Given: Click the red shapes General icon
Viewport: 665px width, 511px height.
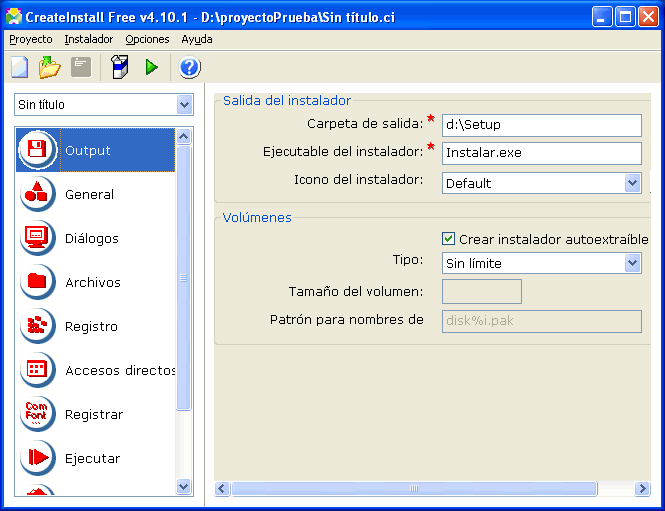Looking at the screenshot, I should 37,194.
